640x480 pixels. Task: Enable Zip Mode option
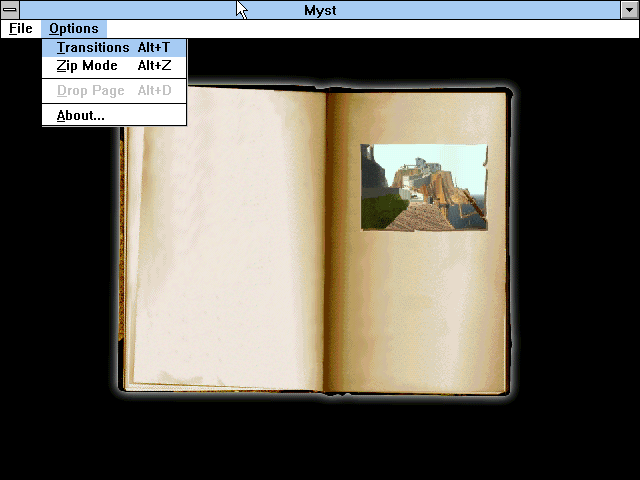(x=87, y=66)
